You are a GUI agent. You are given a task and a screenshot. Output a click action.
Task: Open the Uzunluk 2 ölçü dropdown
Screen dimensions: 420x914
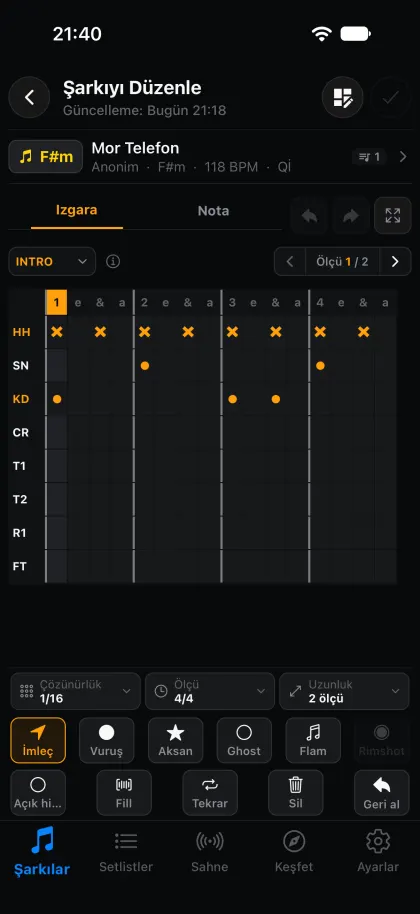(x=344, y=691)
